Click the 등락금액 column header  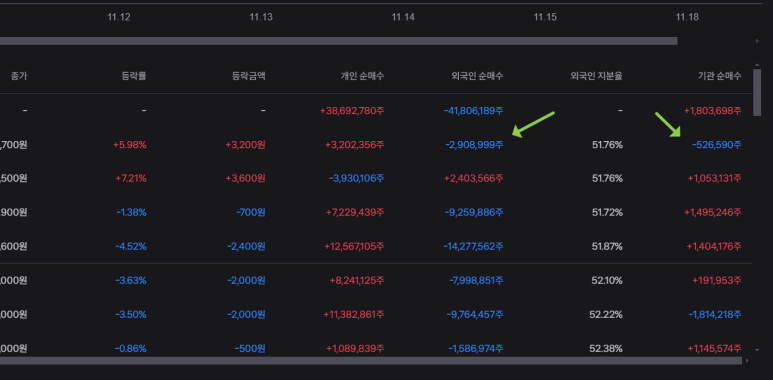coord(249,76)
